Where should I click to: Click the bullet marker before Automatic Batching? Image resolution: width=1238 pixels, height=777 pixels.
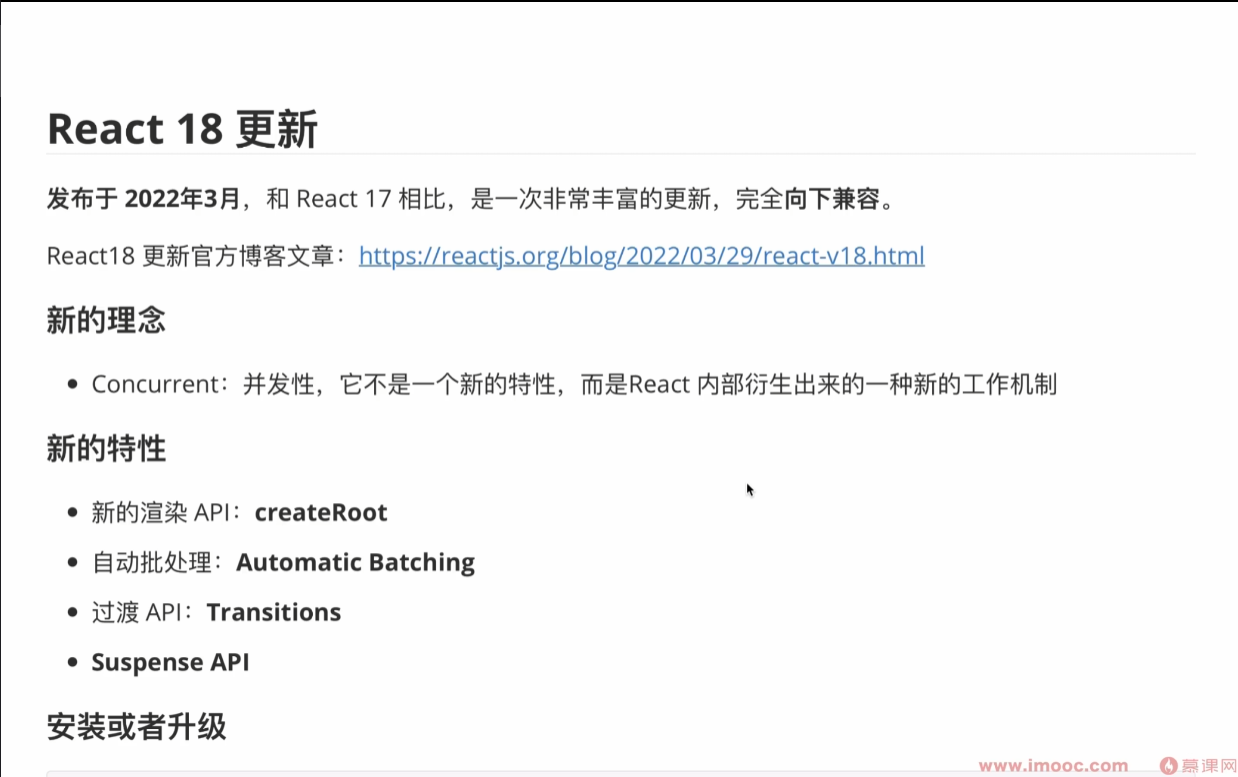[x=70, y=561]
